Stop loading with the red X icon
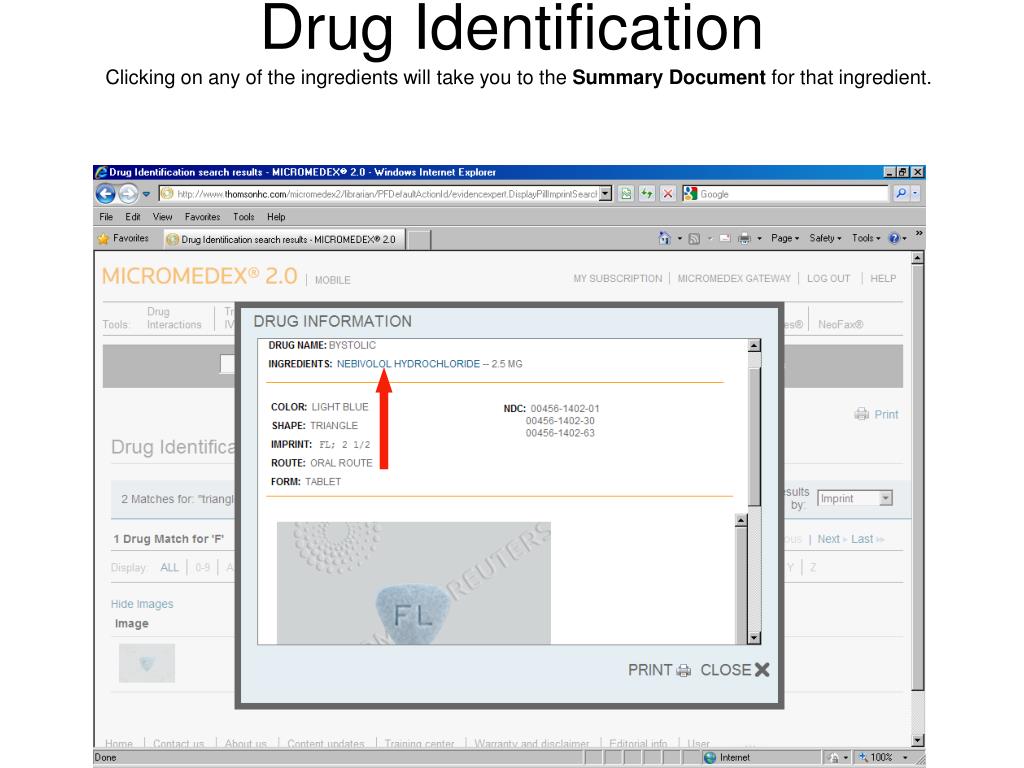The image size is (1024, 768). [667, 194]
